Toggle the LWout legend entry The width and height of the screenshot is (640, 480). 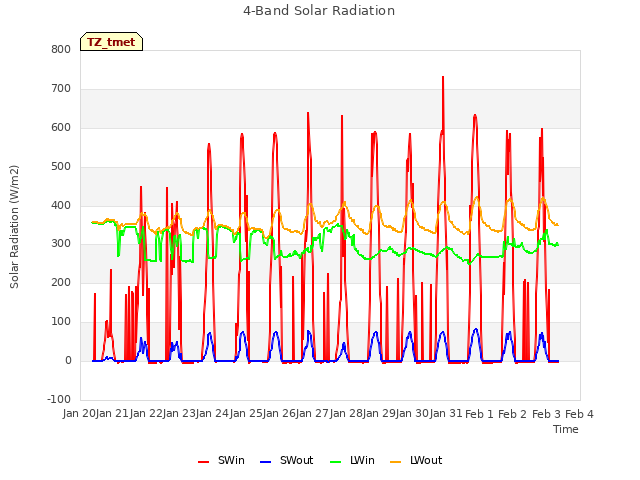[416, 460]
